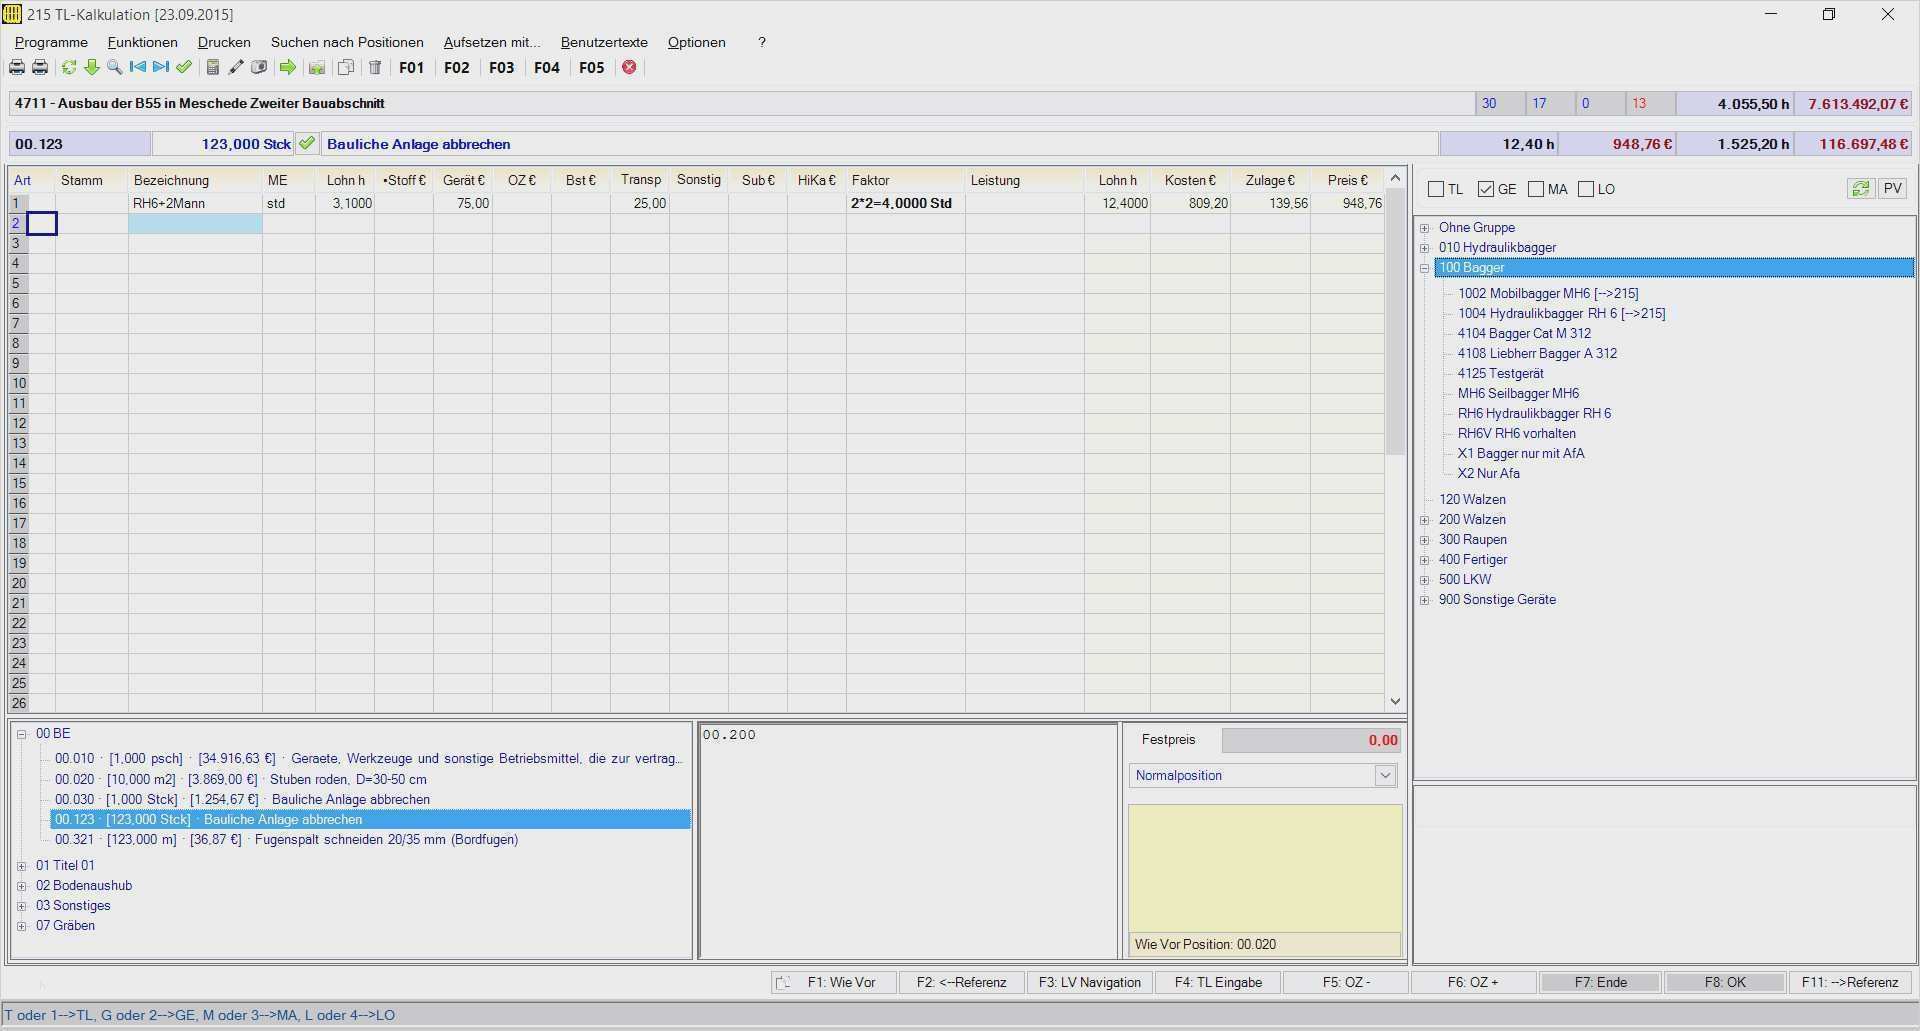Click the F3: LV Navigation button

(1089, 982)
